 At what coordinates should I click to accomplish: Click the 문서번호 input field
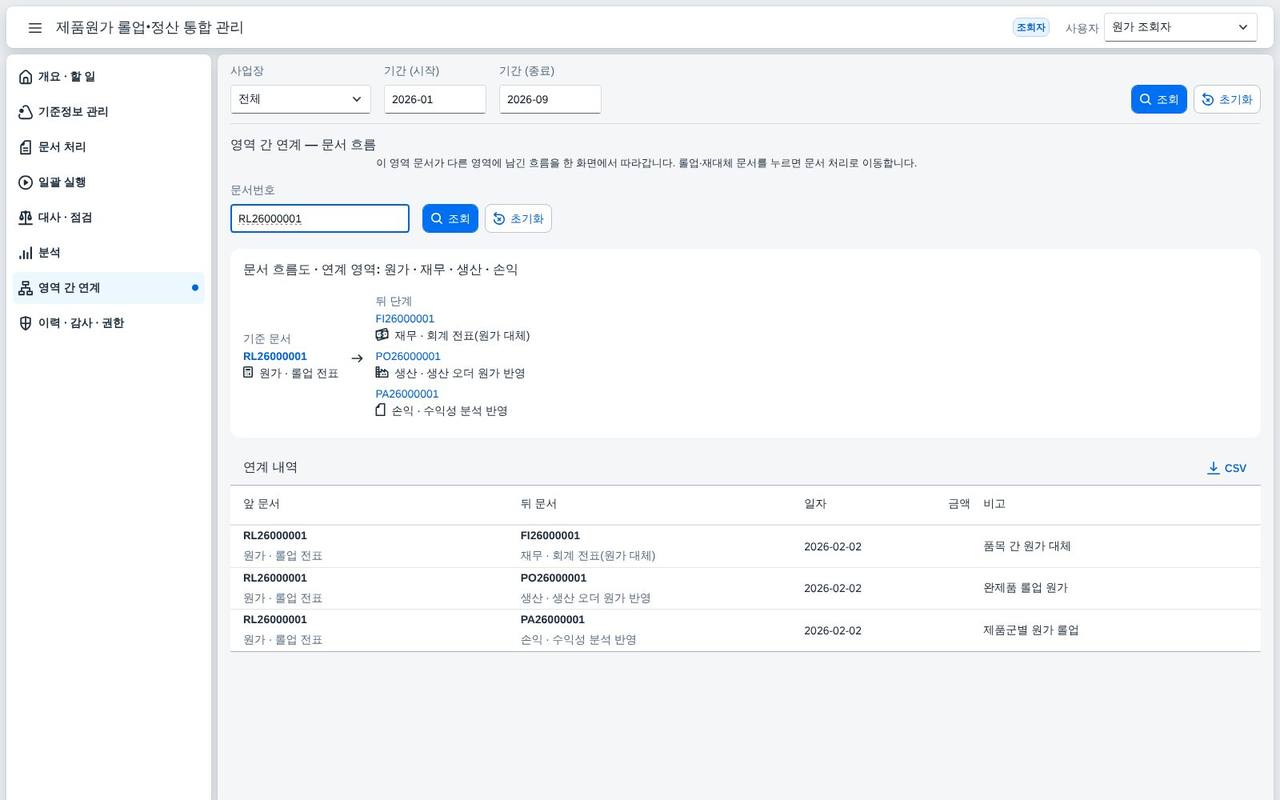[320, 218]
